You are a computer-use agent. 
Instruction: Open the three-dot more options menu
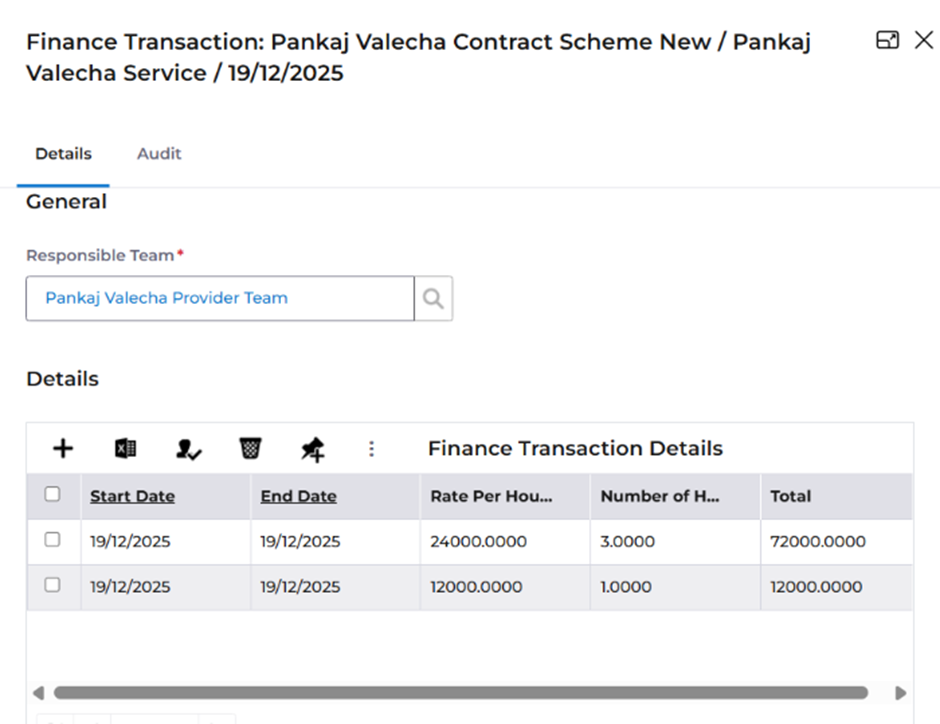[x=371, y=449]
